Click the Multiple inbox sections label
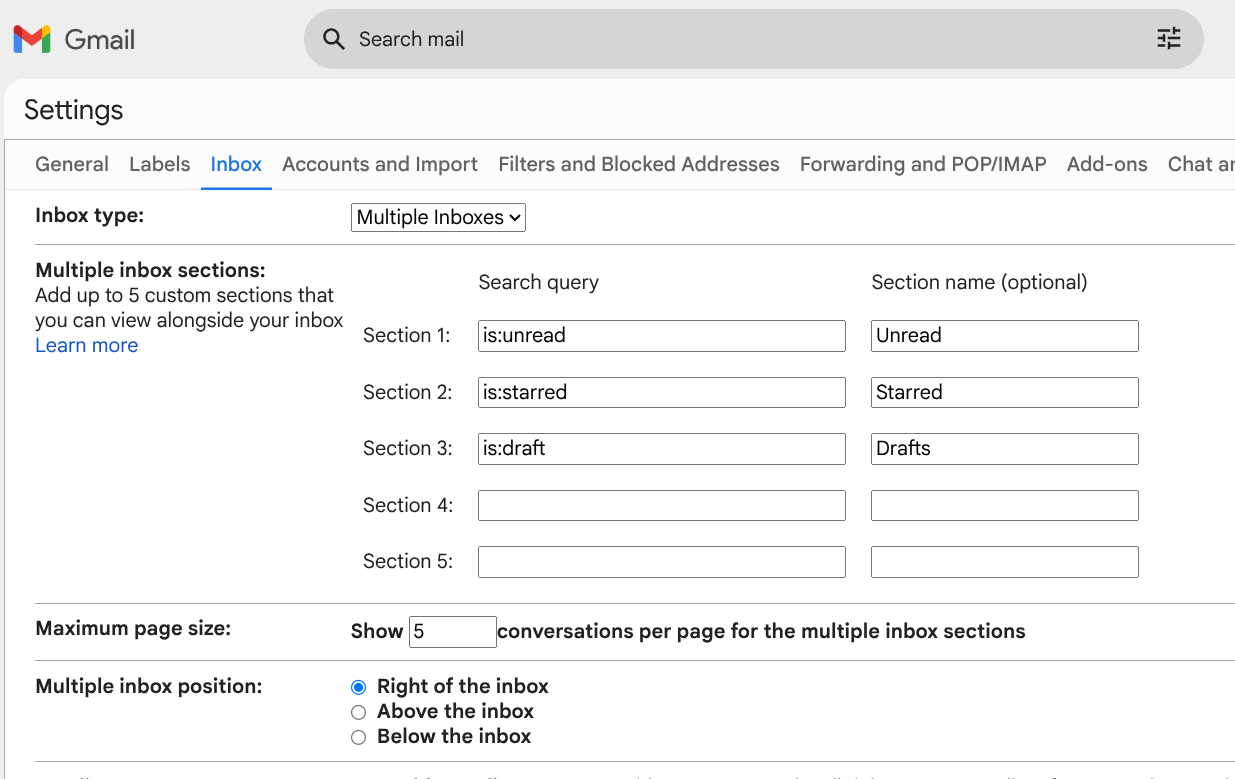This screenshot has height=779, width=1235. pos(150,270)
